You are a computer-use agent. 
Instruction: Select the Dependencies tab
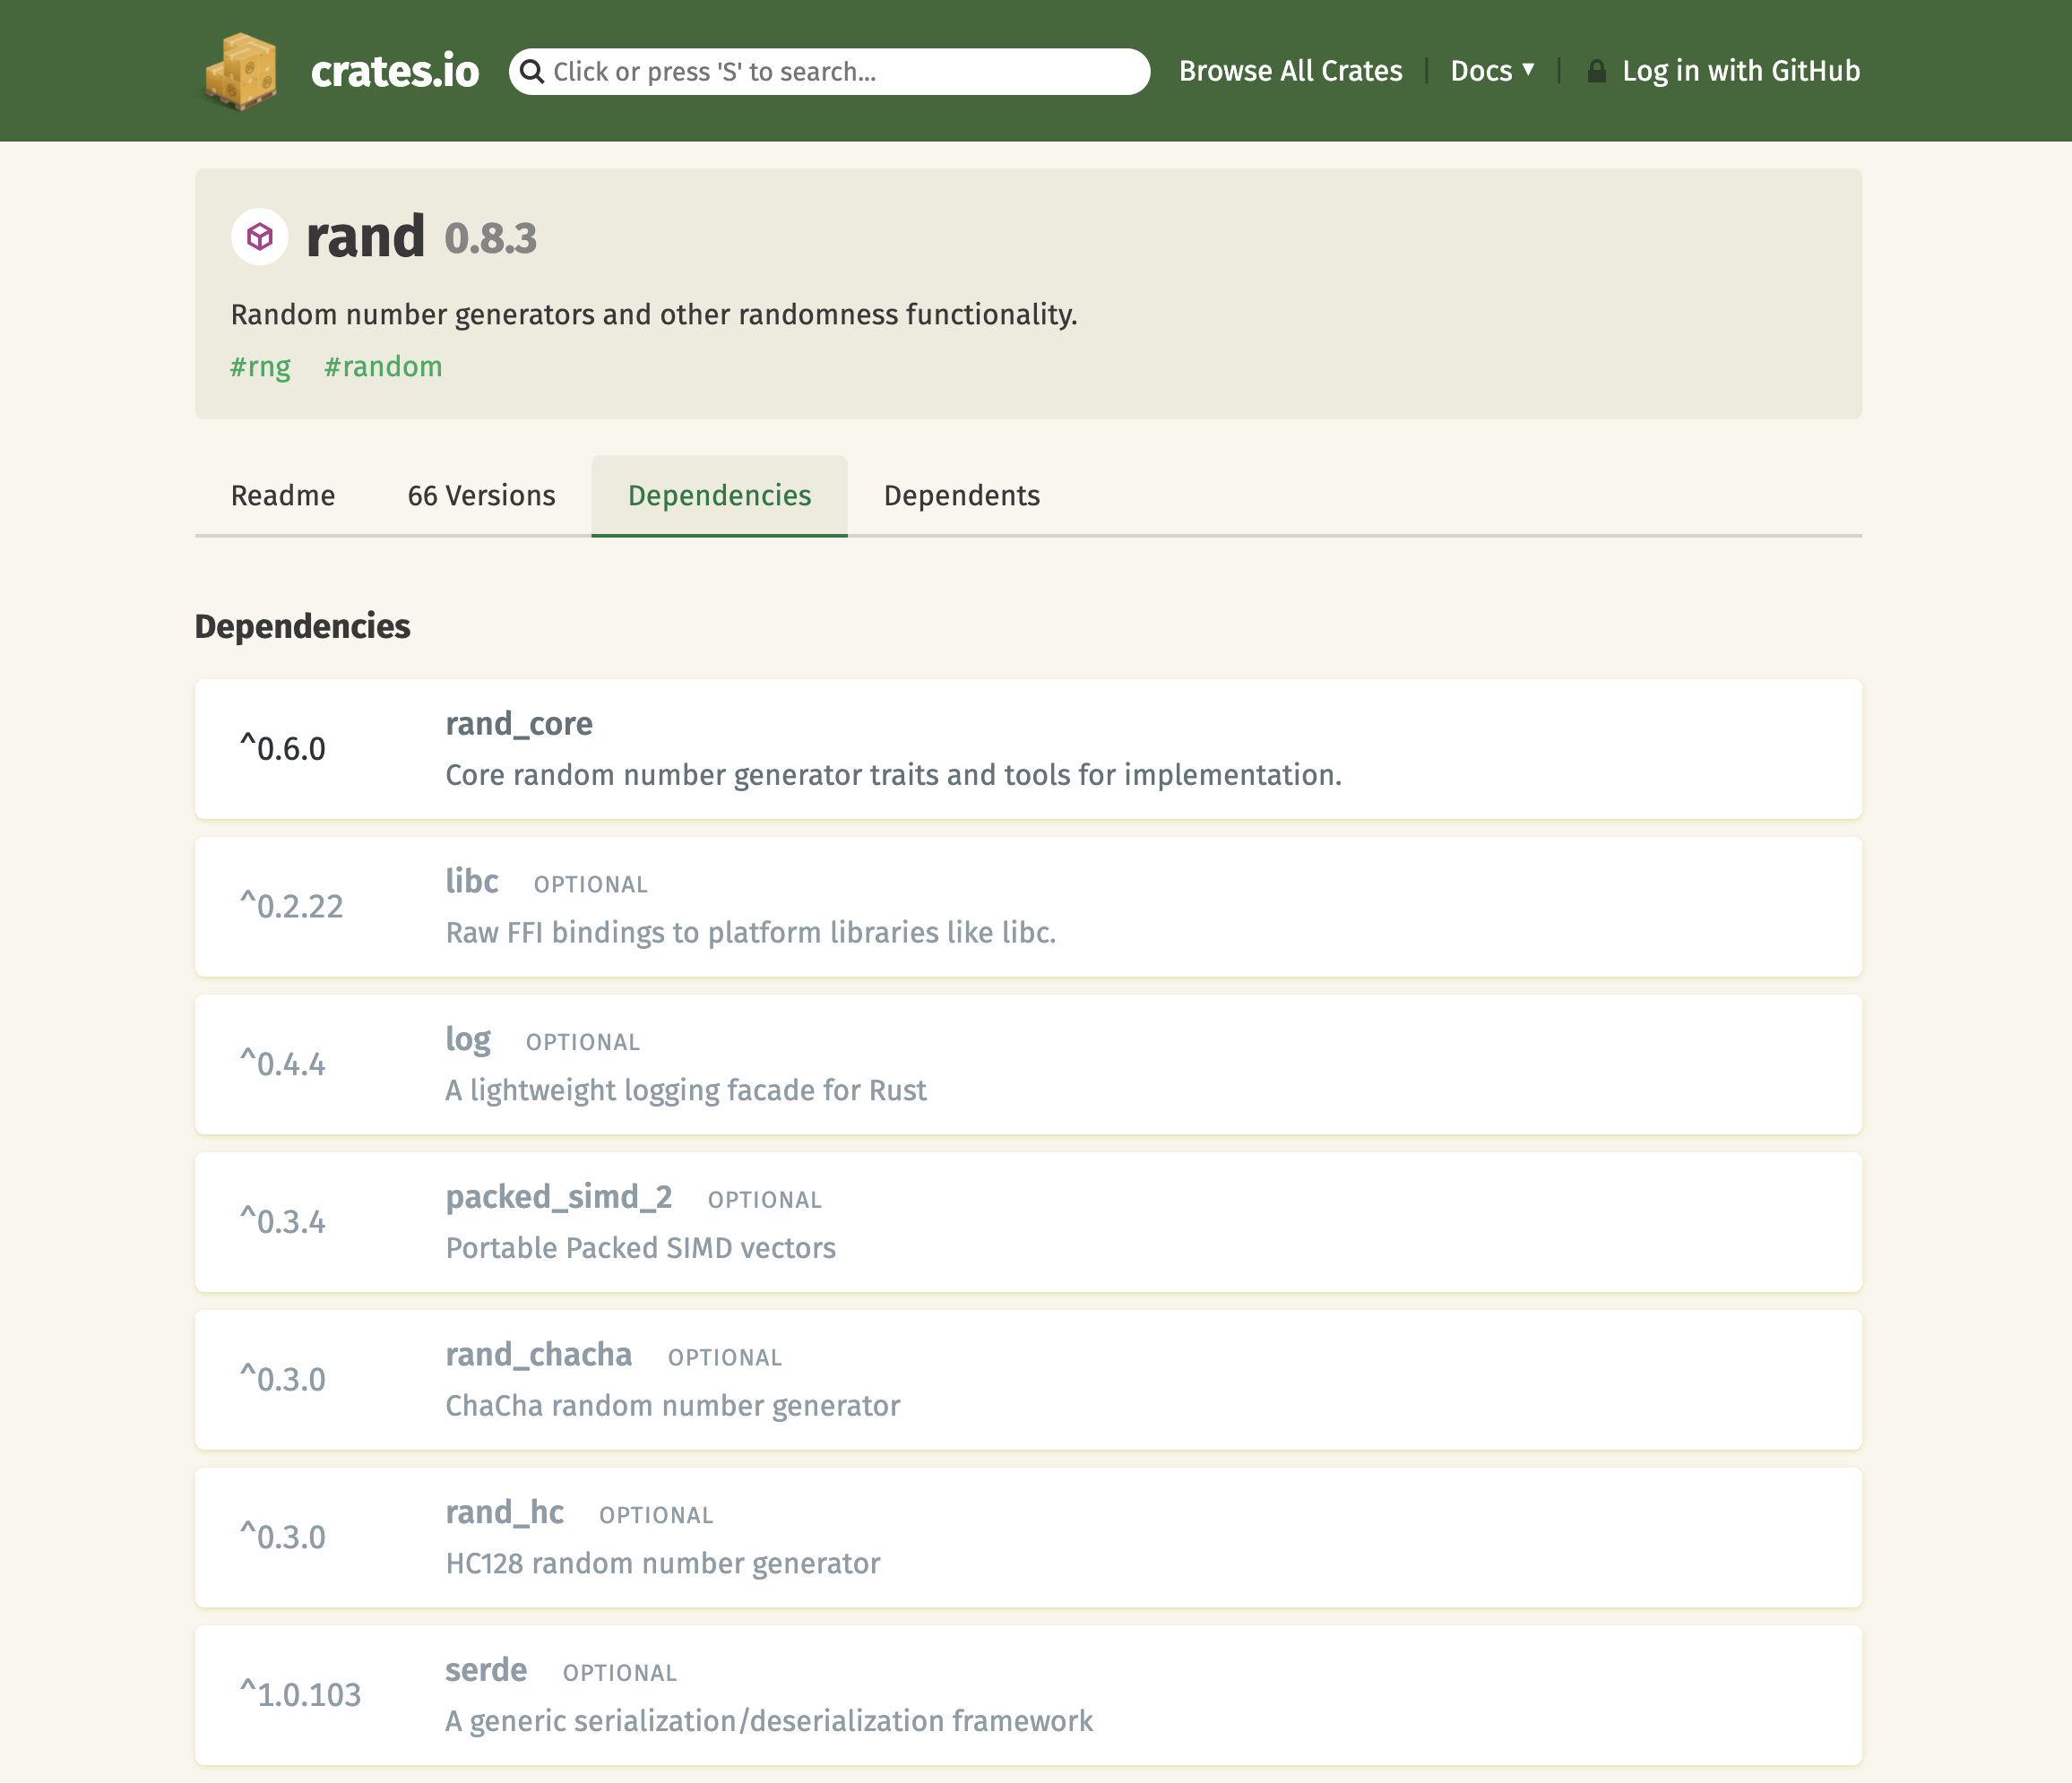click(719, 496)
